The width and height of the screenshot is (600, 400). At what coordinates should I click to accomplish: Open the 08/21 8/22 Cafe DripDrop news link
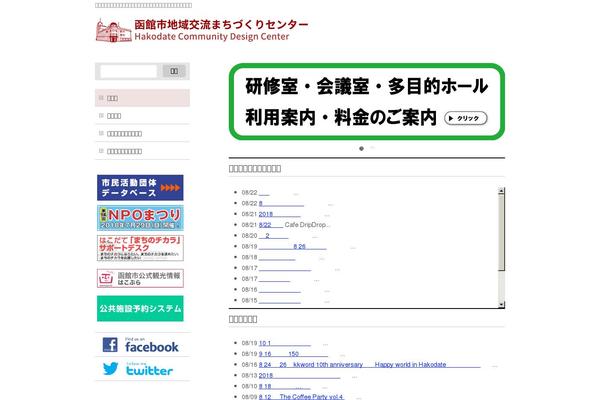click(271, 225)
